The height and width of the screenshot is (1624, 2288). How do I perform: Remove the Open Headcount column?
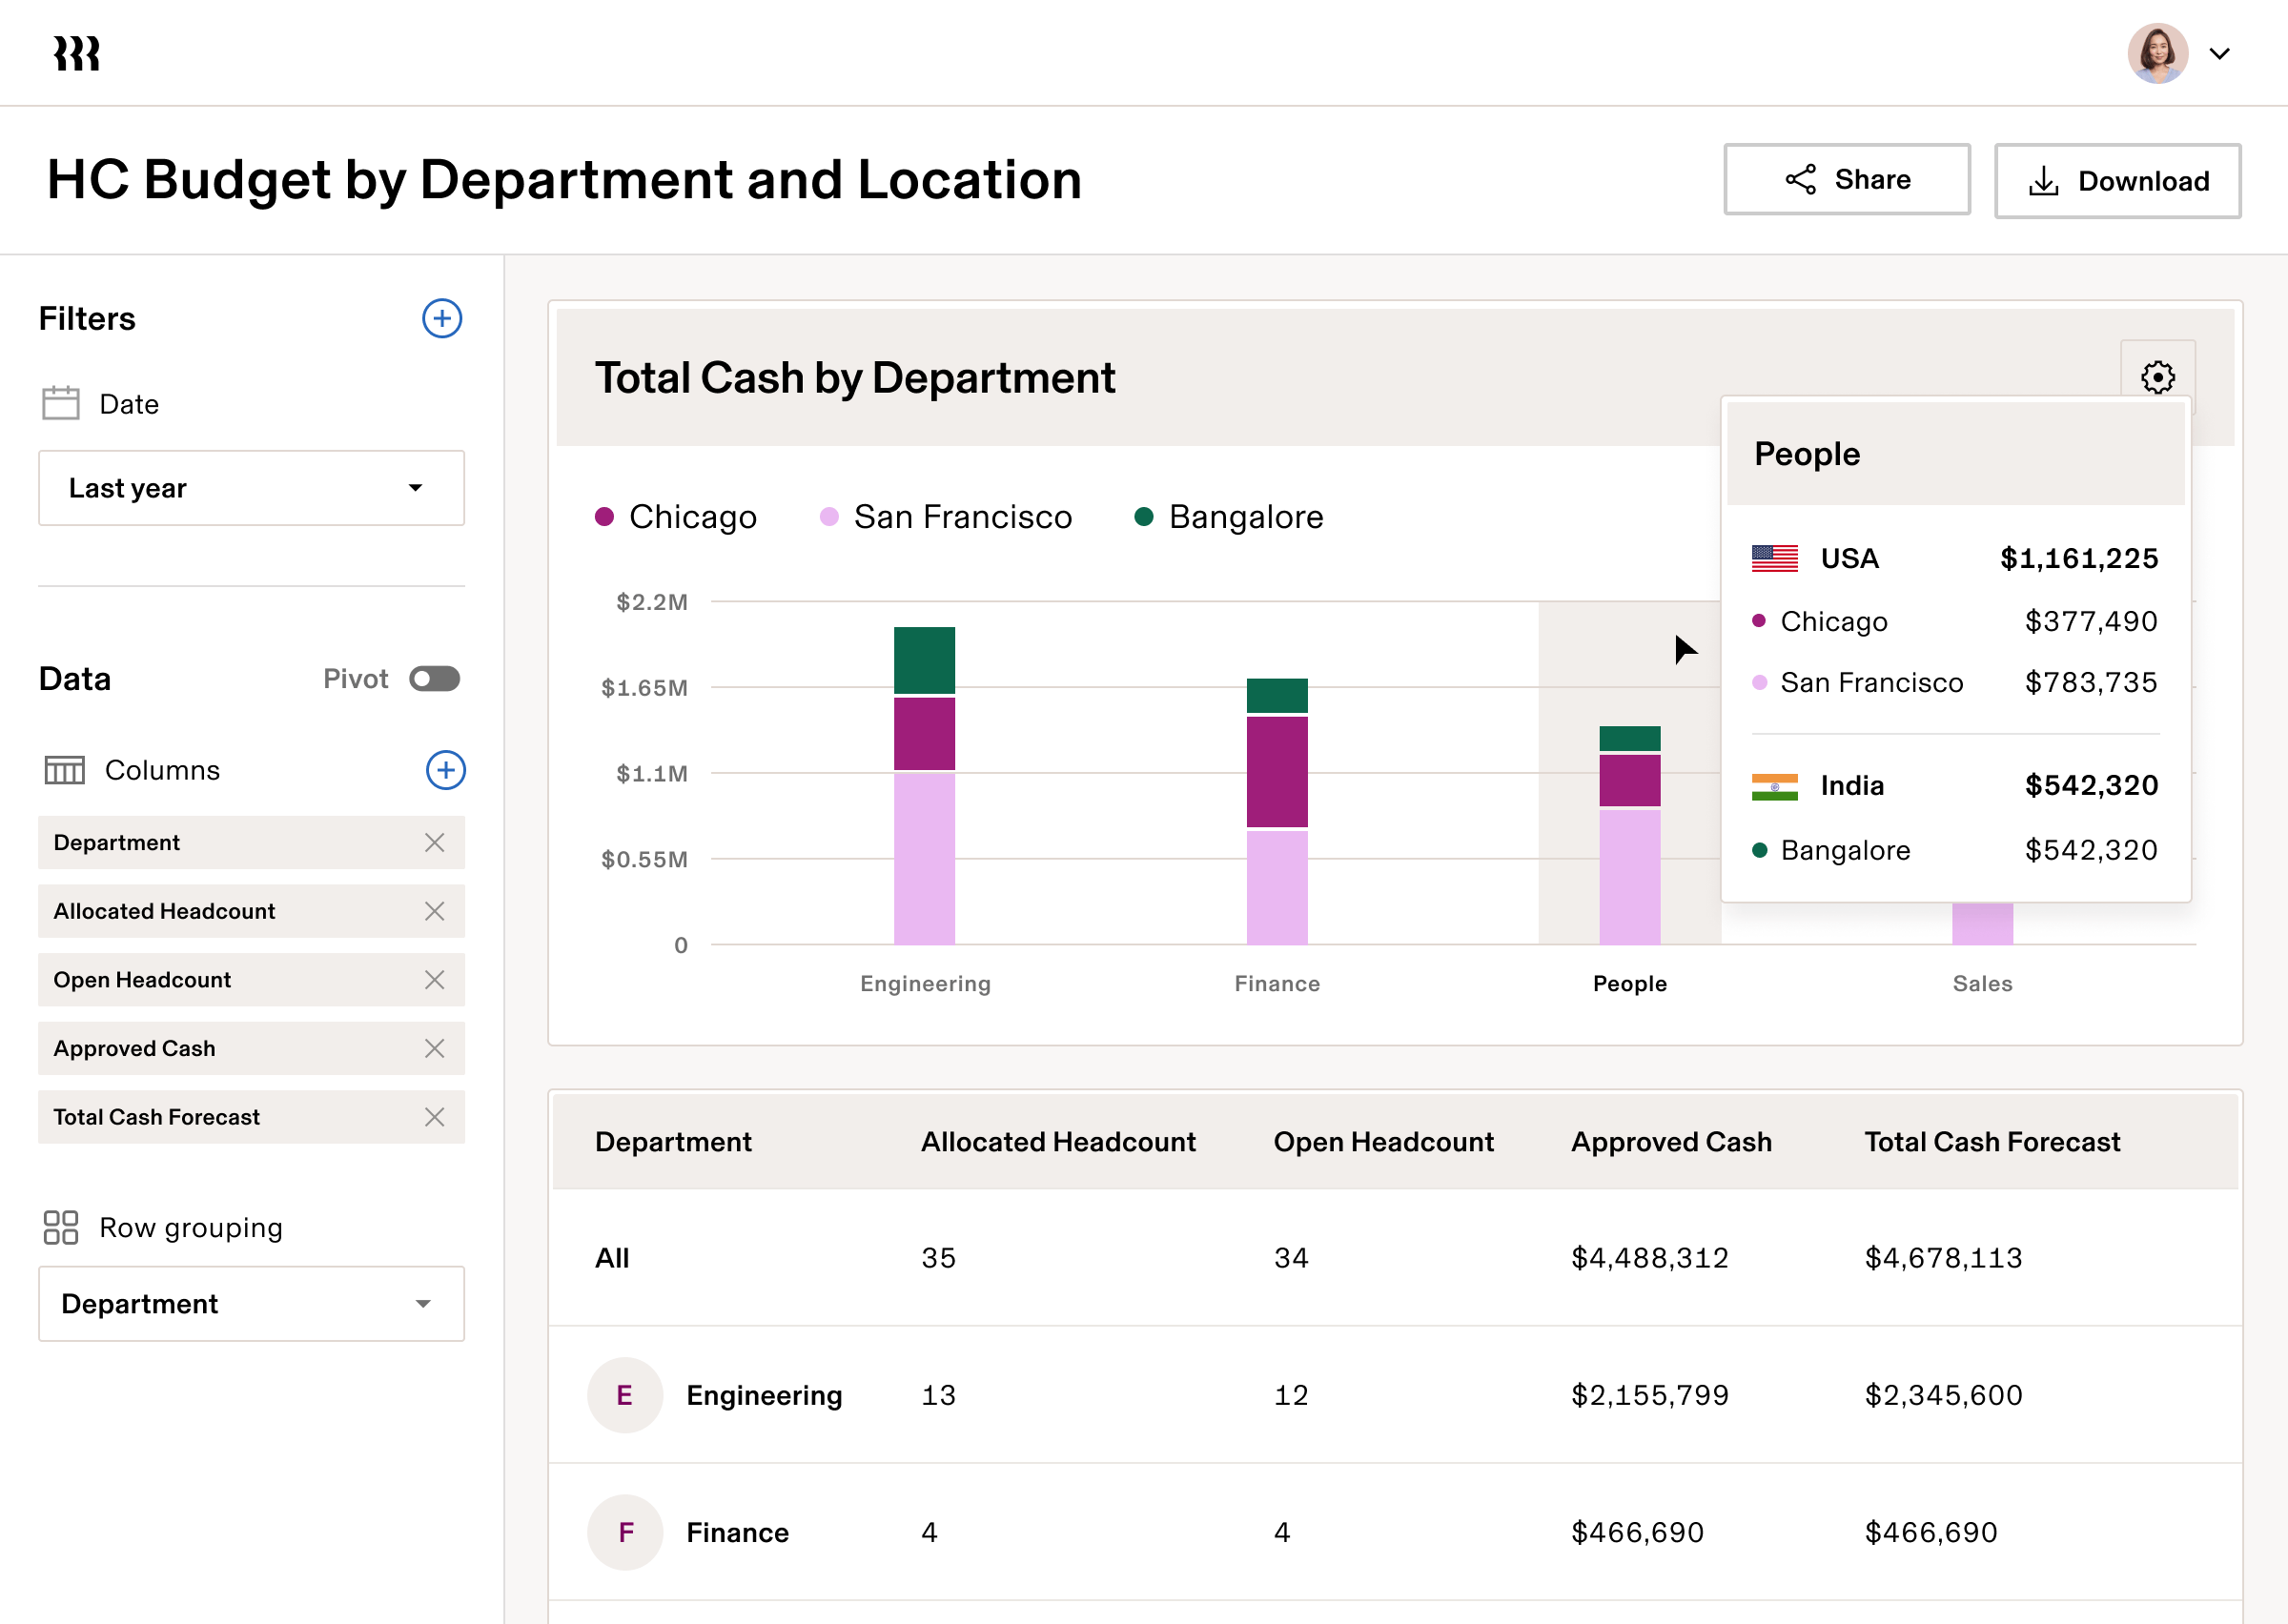pos(435,980)
